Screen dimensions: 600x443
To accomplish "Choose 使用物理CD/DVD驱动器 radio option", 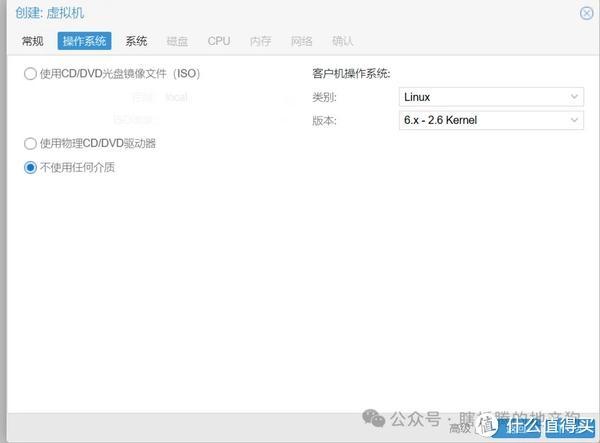I will (30, 144).
